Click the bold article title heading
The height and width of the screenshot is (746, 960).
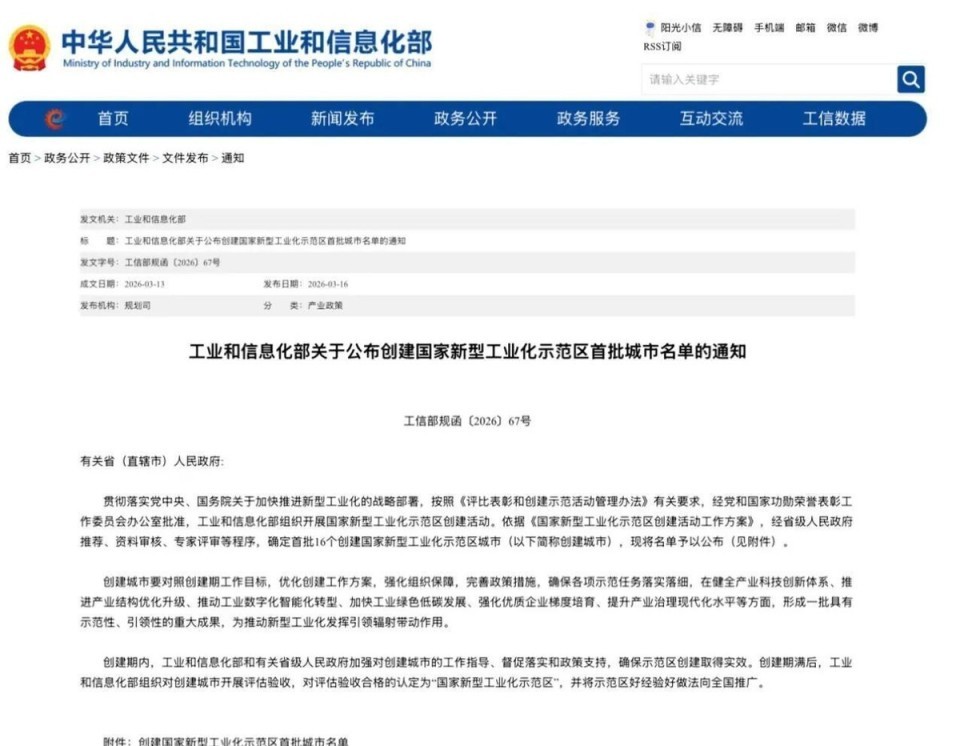[x=467, y=352]
